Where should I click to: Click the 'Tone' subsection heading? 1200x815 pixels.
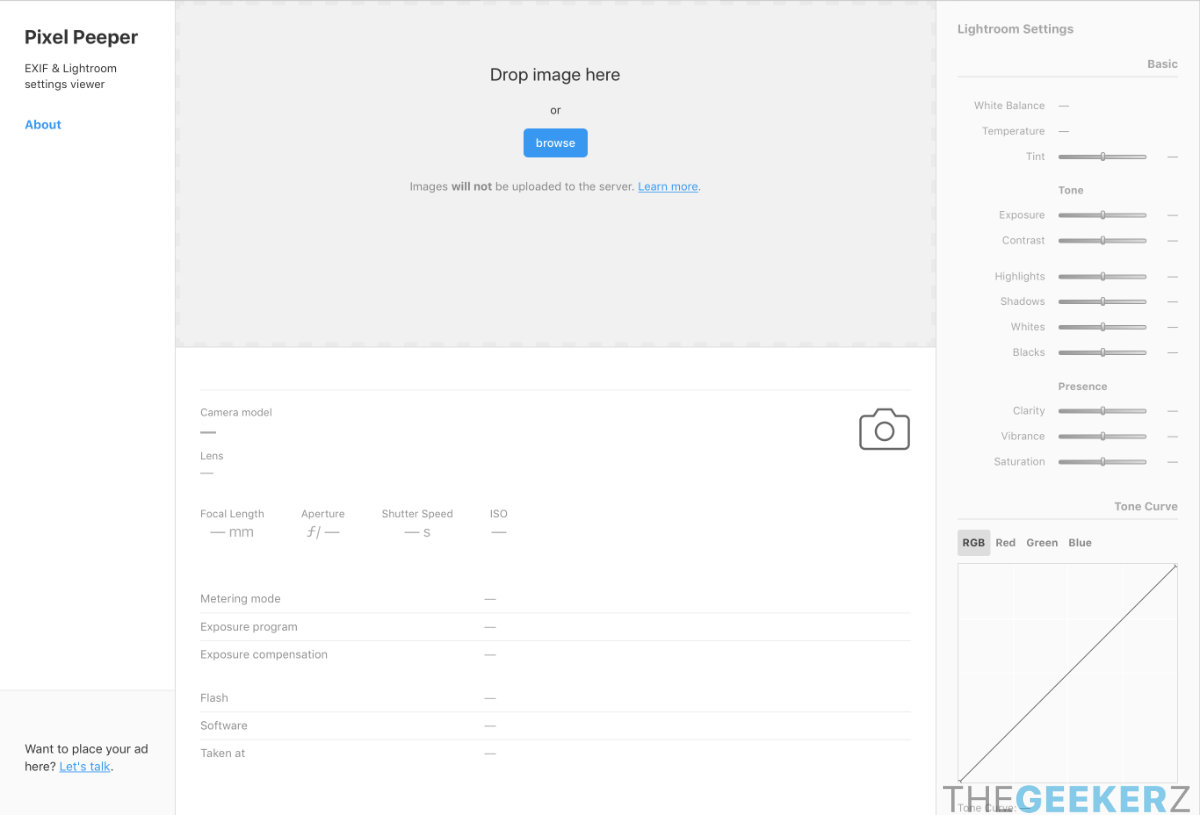click(x=1071, y=190)
